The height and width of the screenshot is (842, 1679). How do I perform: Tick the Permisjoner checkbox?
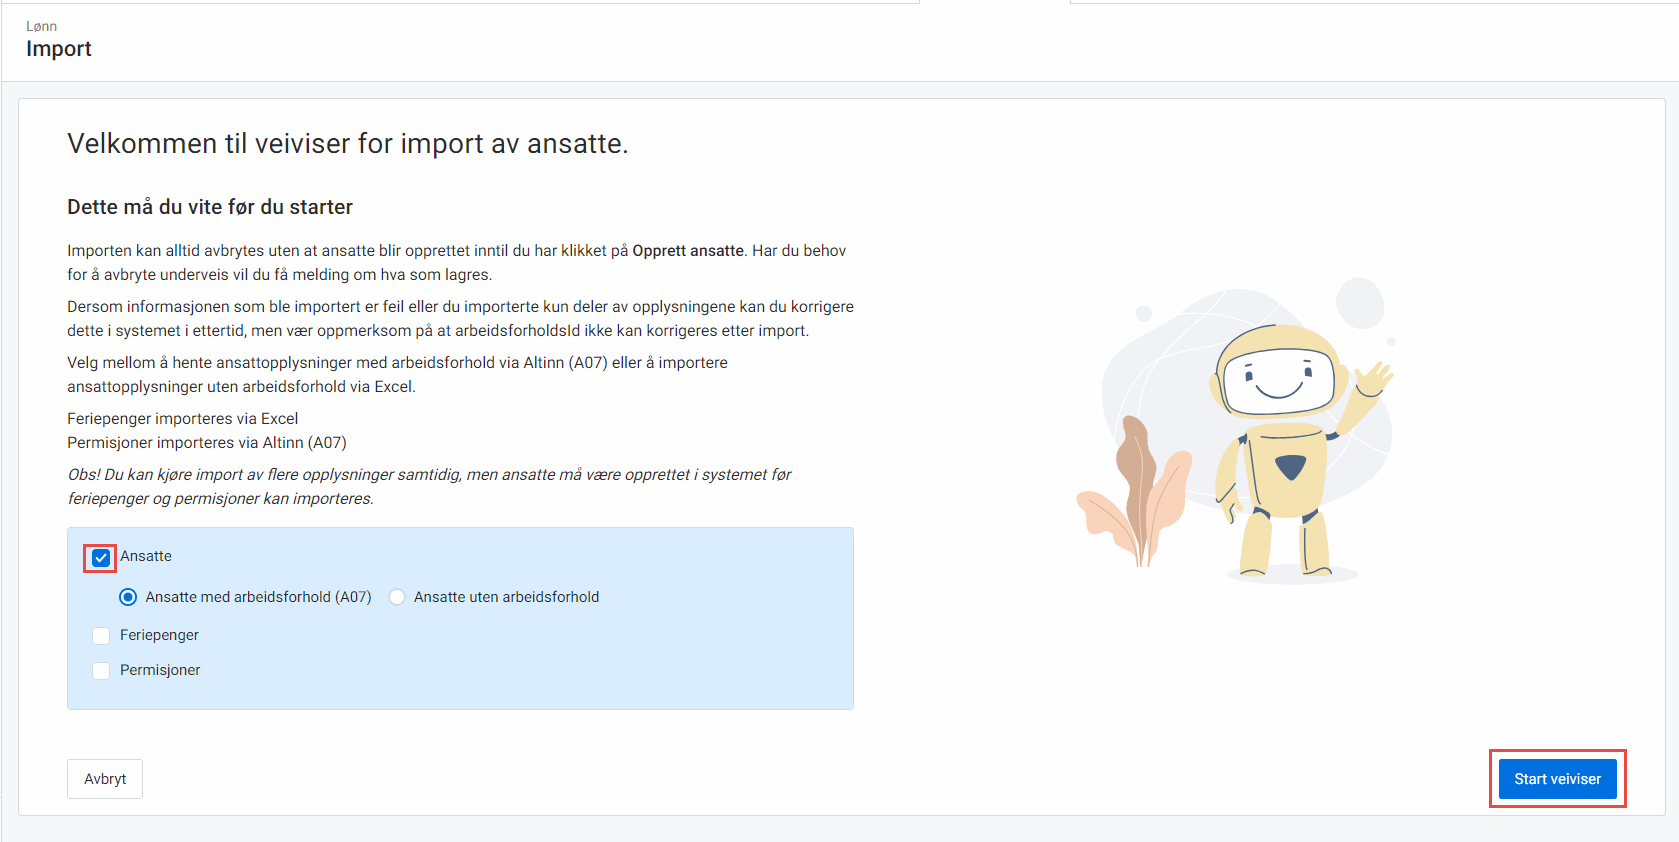point(101,671)
